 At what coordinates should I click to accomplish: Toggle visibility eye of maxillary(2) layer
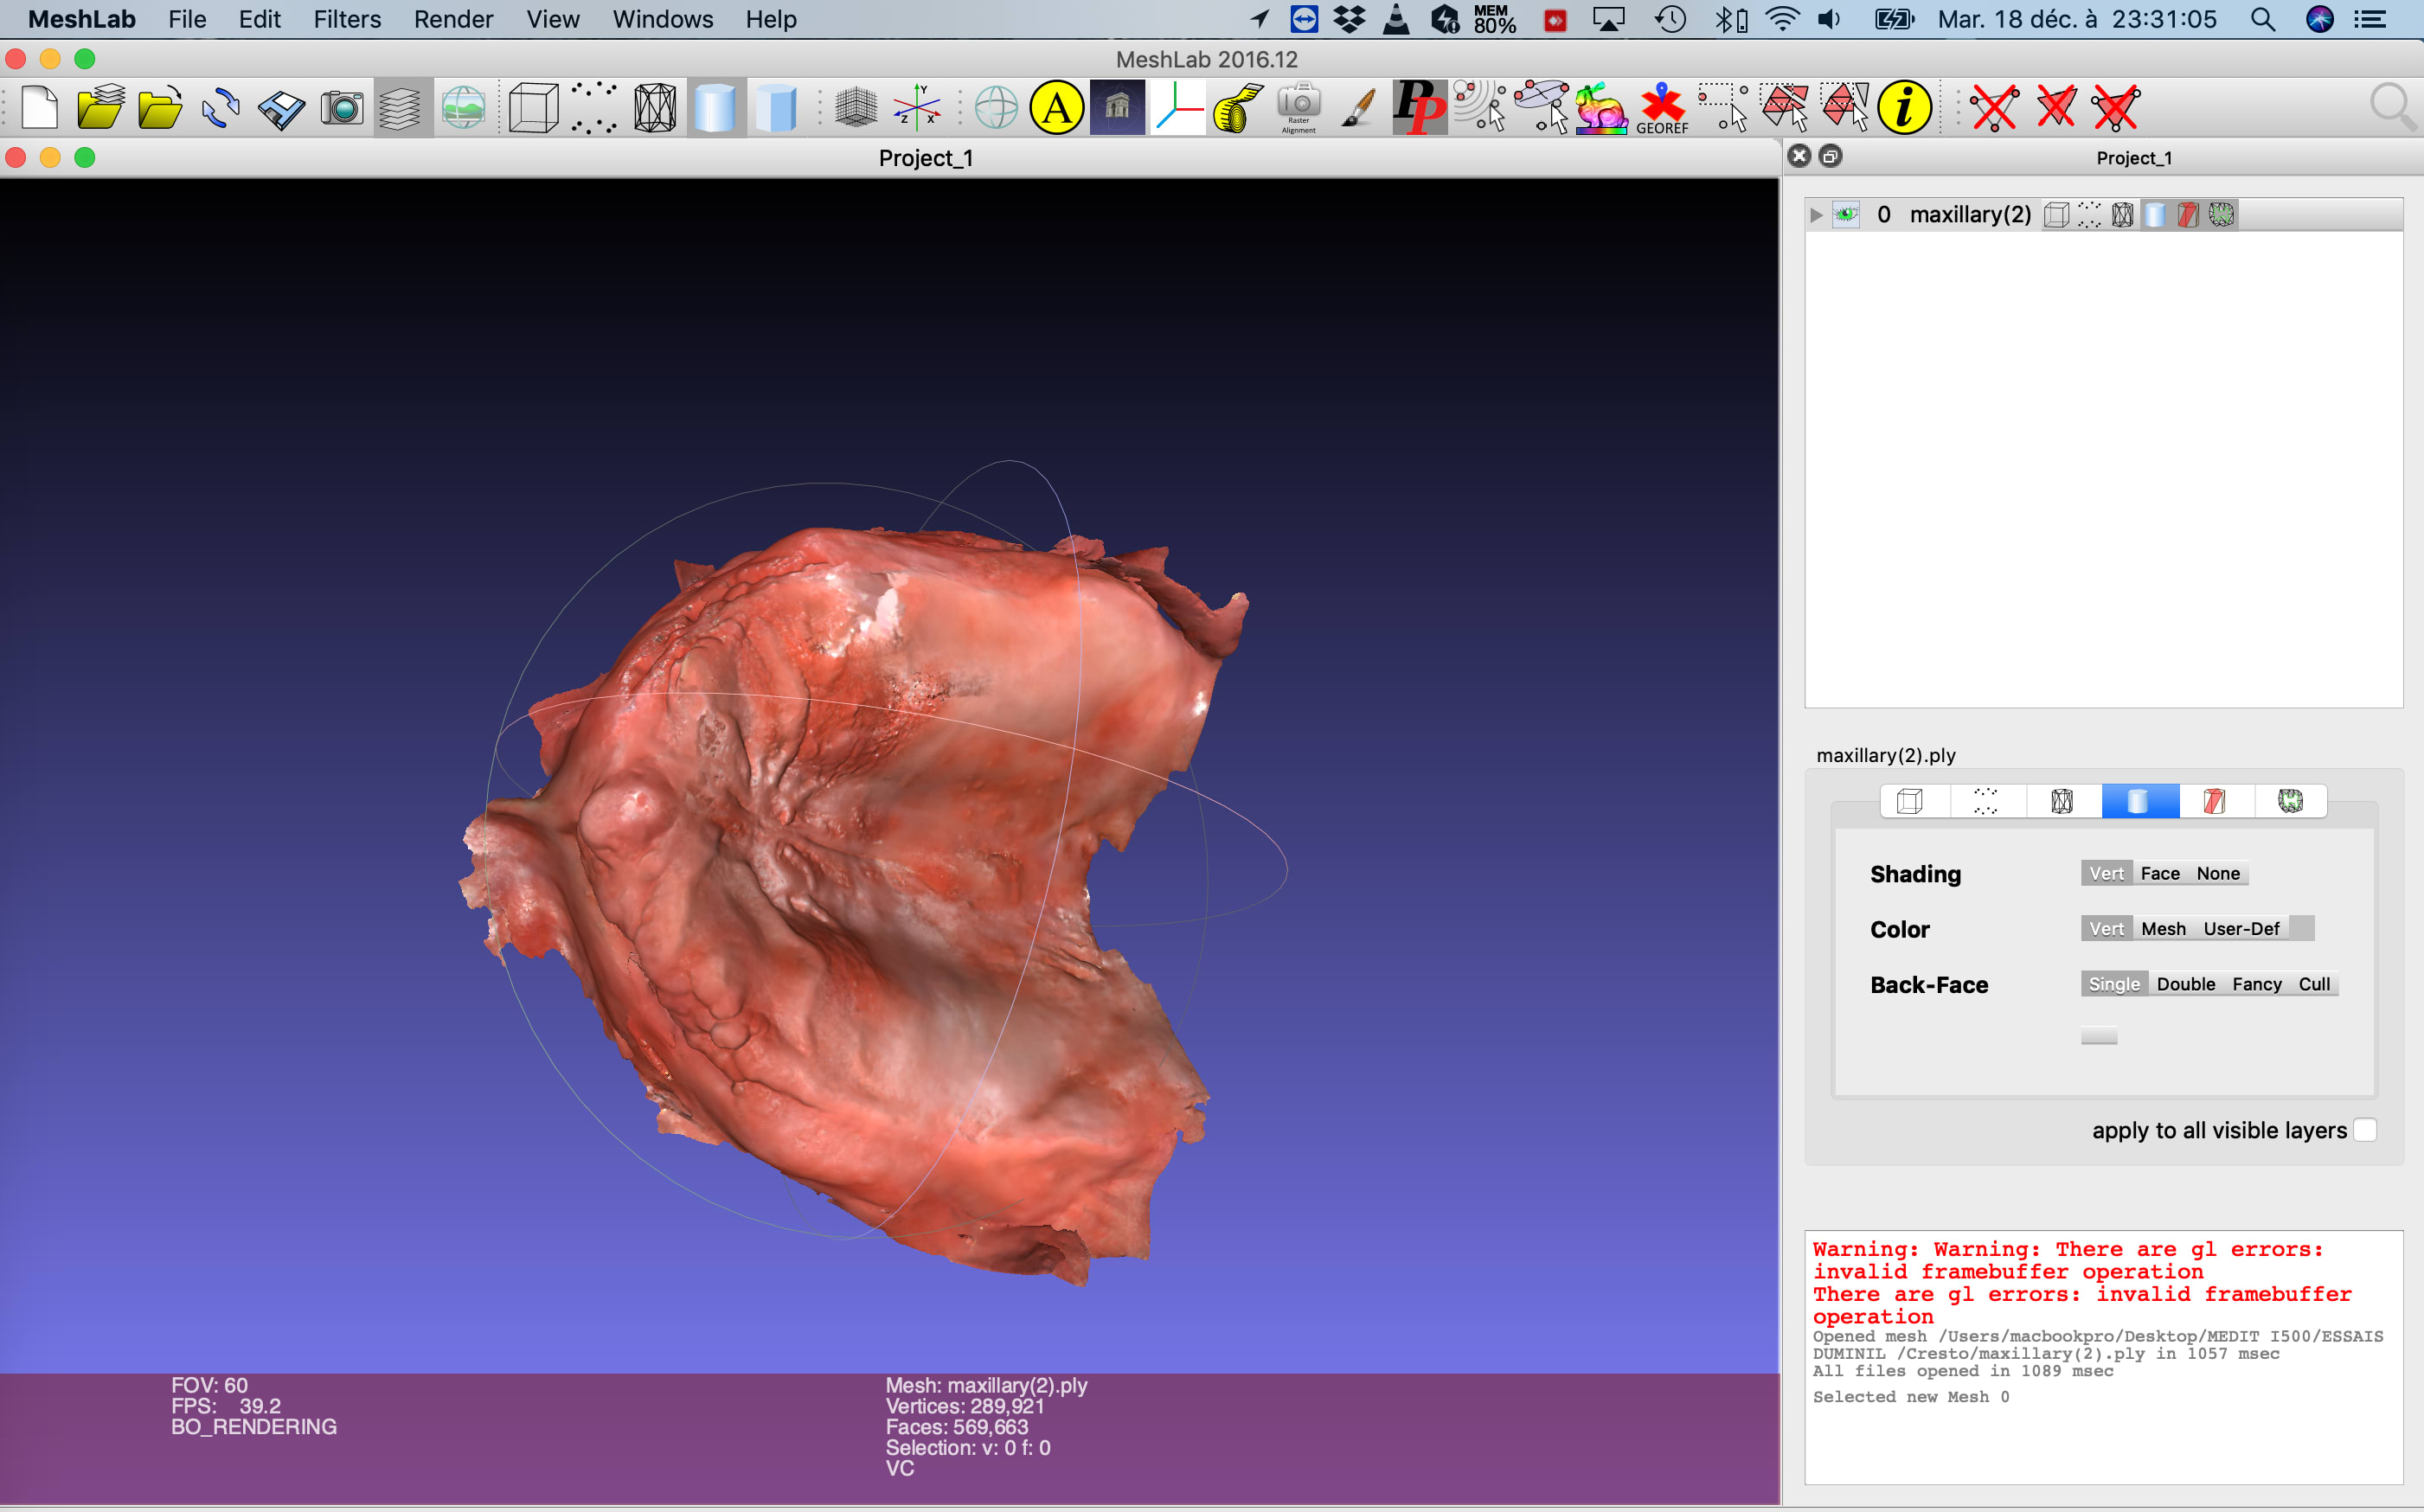(x=1846, y=214)
